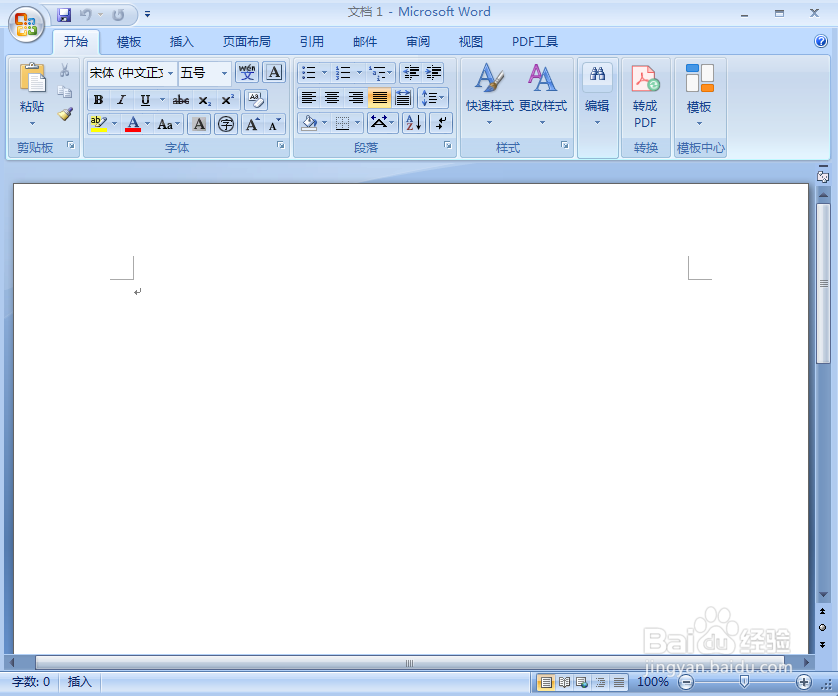This screenshot has width=838, height=696.
Task: Switch to the 引用 tab
Action: coord(312,42)
